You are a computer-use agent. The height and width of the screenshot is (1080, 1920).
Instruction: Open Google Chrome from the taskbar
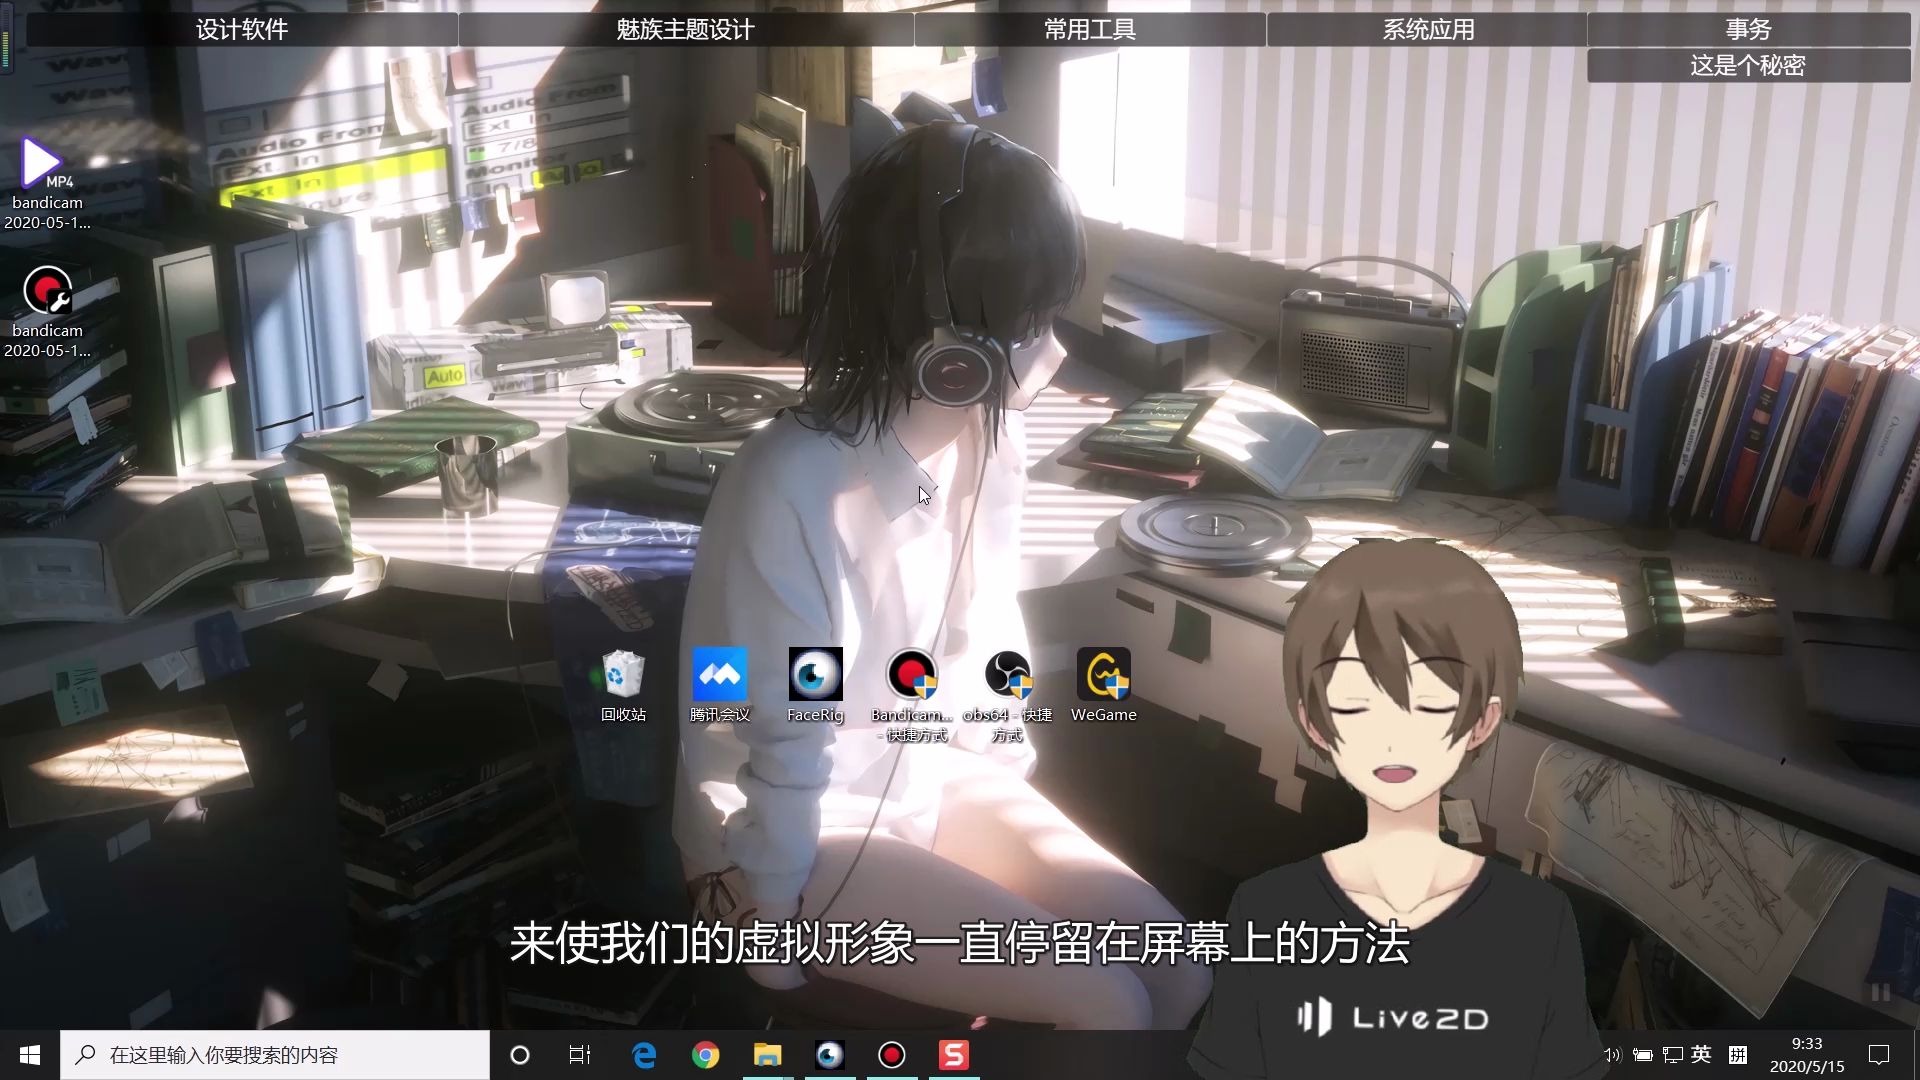click(x=705, y=1055)
